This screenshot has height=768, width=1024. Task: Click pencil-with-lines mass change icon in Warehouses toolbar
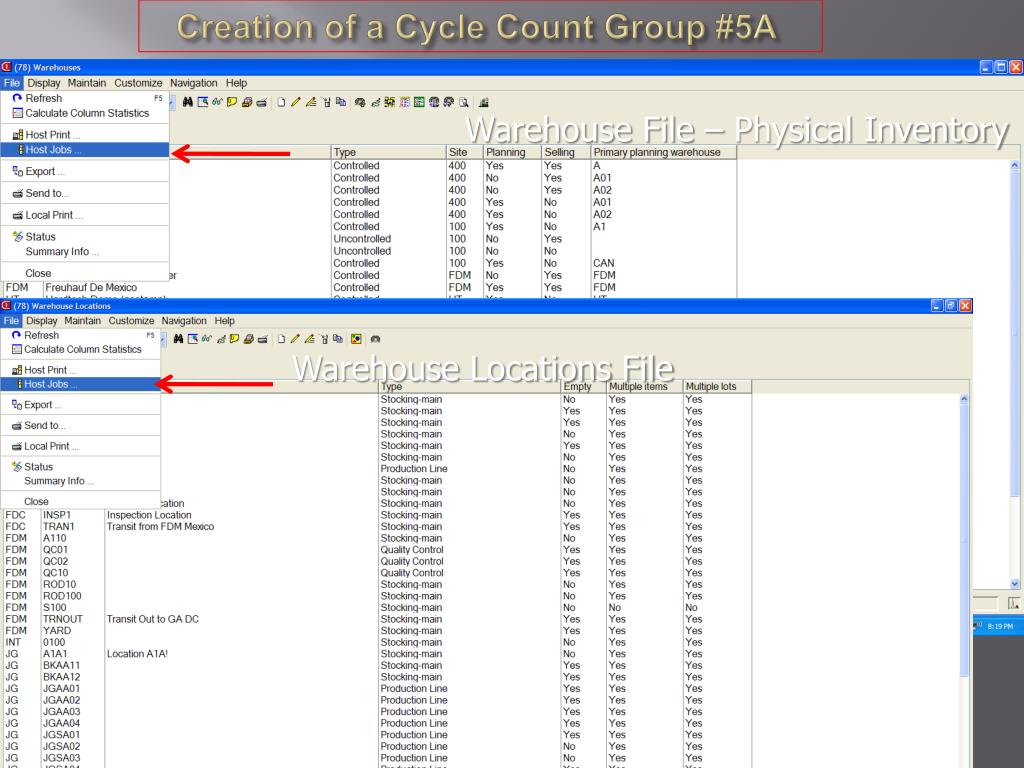311,102
